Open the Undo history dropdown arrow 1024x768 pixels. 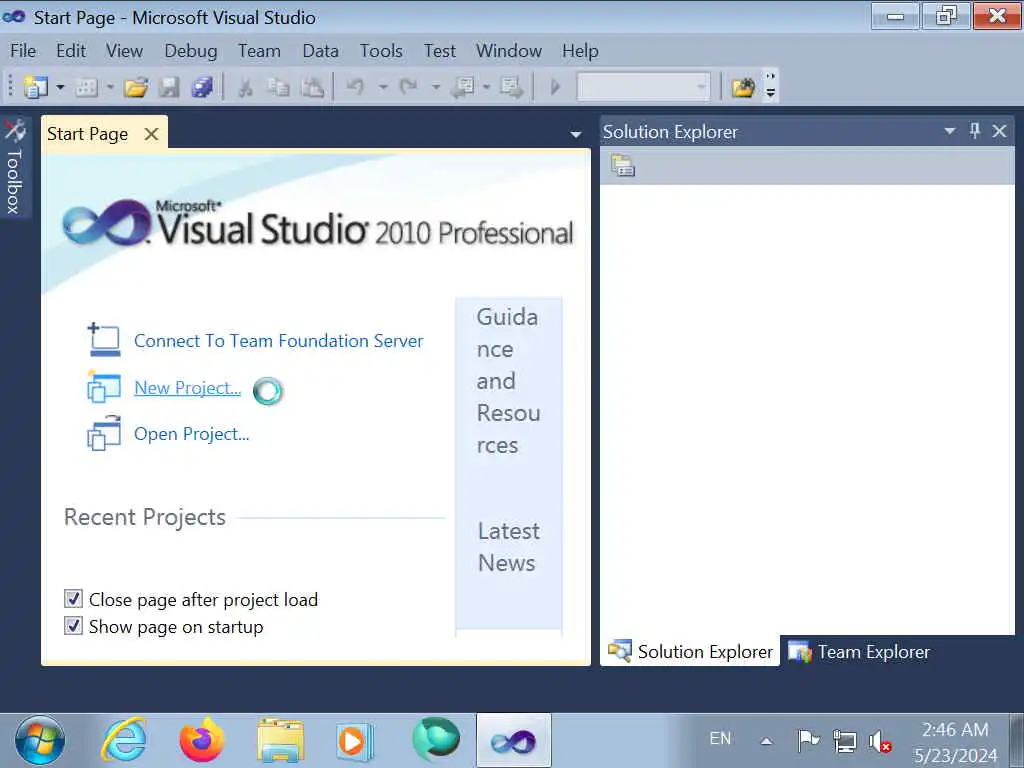coord(383,87)
